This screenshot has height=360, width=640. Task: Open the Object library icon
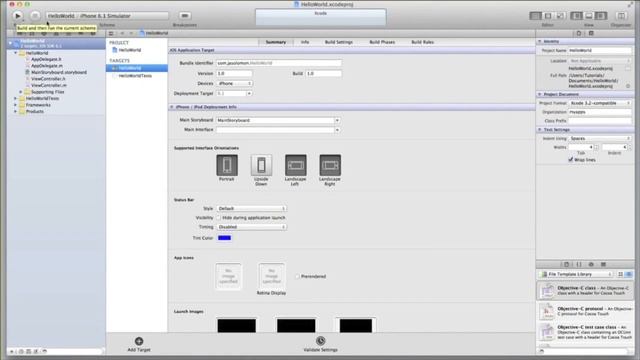[591, 264]
